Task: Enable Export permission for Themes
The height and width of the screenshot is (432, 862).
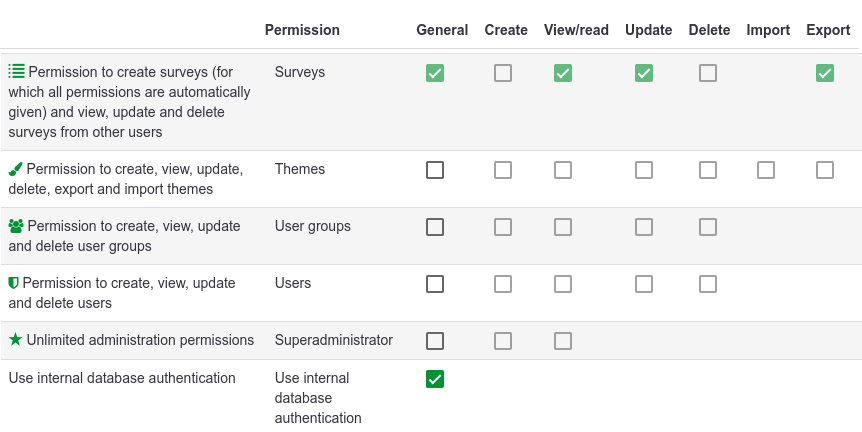Action: (x=825, y=170)
